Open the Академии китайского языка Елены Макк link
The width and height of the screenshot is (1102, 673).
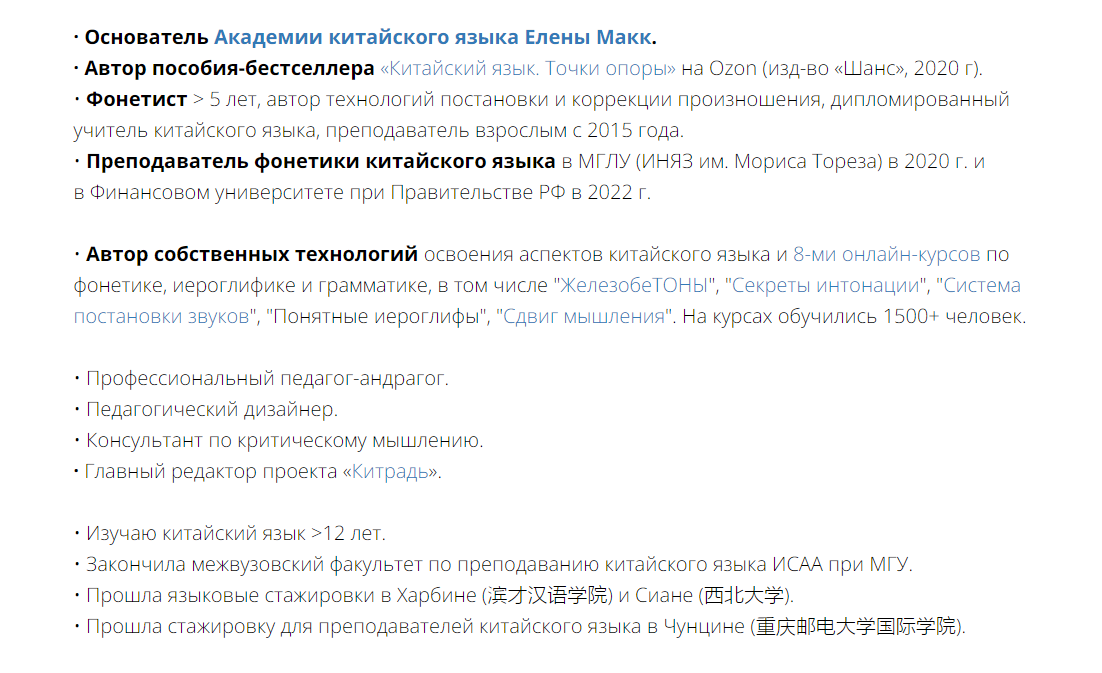click(x=432, y=38)
